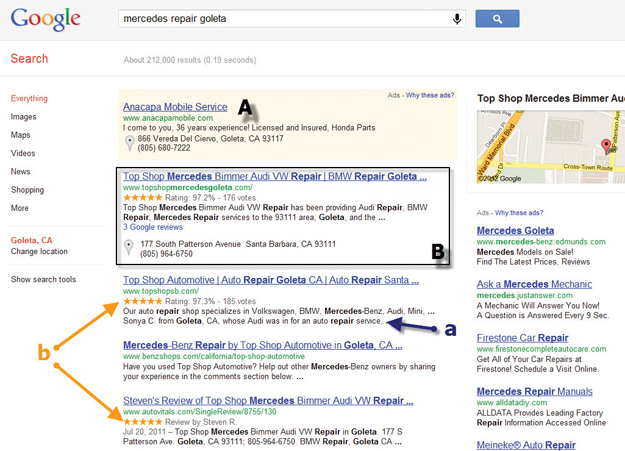
Task: Open Firestone Car Repair ad
Action: 523,338
